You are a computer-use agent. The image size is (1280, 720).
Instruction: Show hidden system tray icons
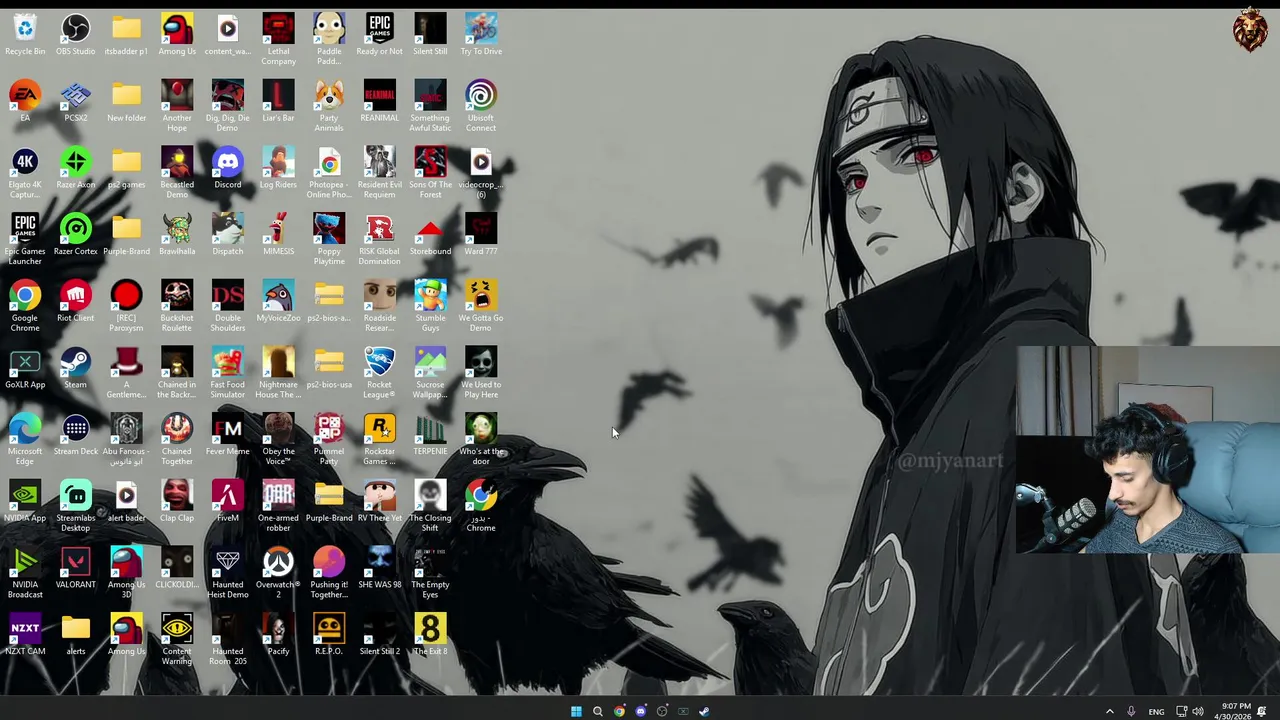tap(1109, 711)
